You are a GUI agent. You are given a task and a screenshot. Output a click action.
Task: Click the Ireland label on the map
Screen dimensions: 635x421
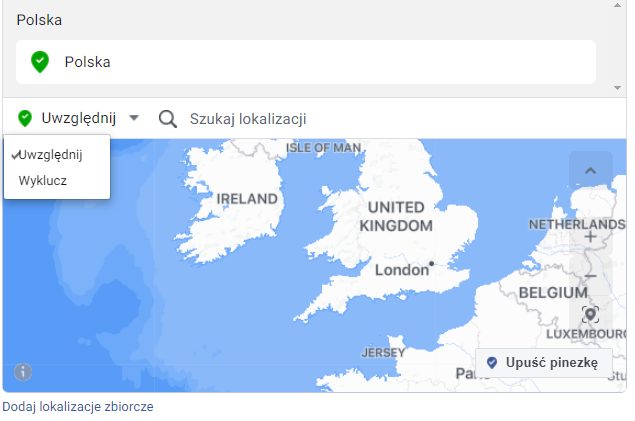pyautogui.click(x=247, y=199)
